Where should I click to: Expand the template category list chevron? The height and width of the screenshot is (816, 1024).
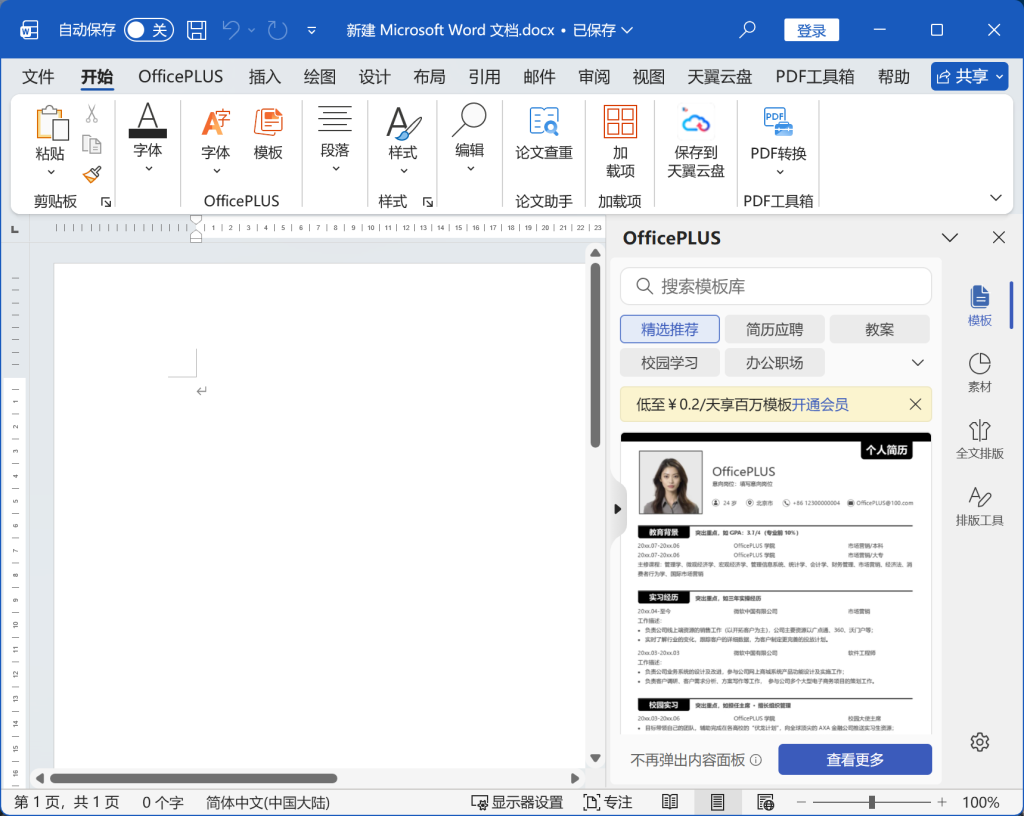coord(917,362)
